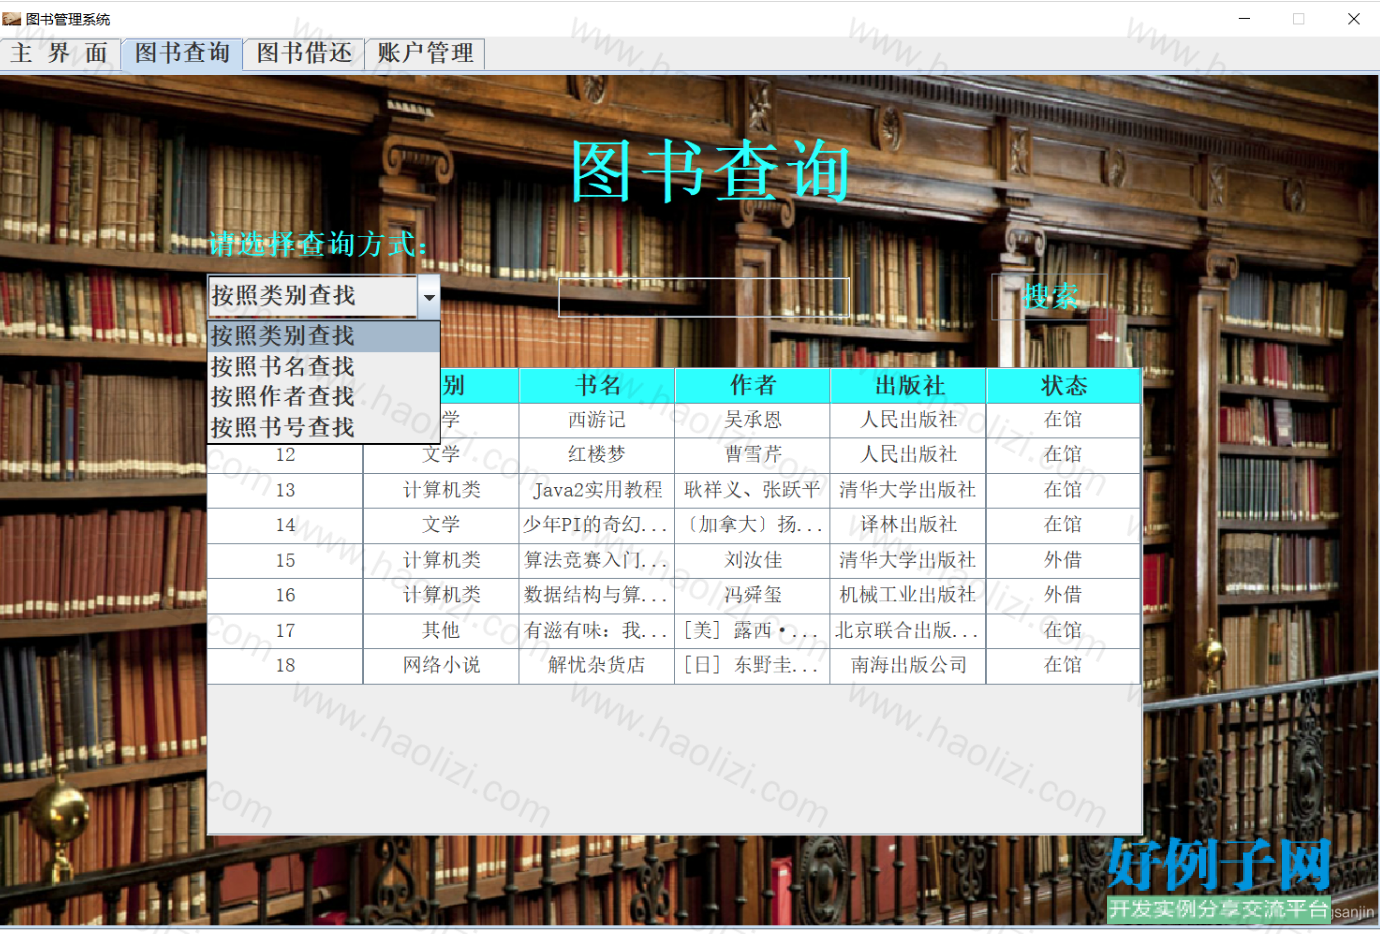Click author cell 刘汝佳
The image size is (1380, 934).
[753, 560]
